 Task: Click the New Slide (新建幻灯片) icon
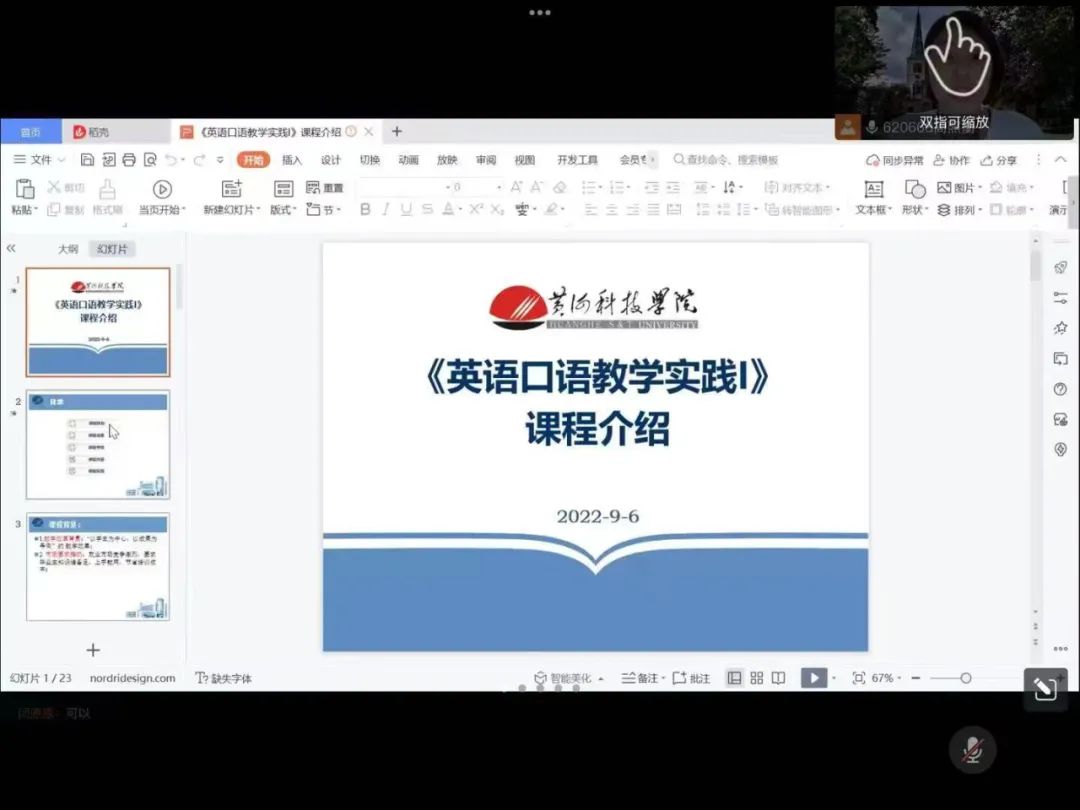pos(231,189)
